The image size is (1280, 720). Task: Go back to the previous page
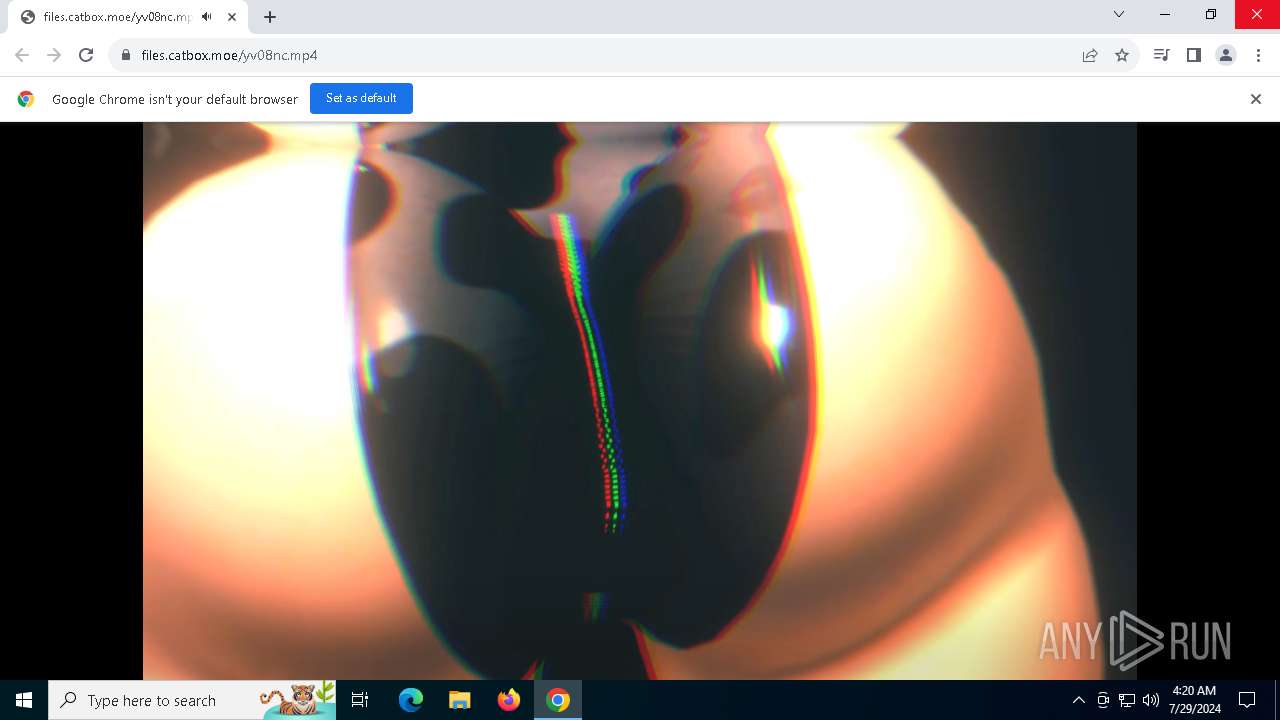click(x=22, y=55)
